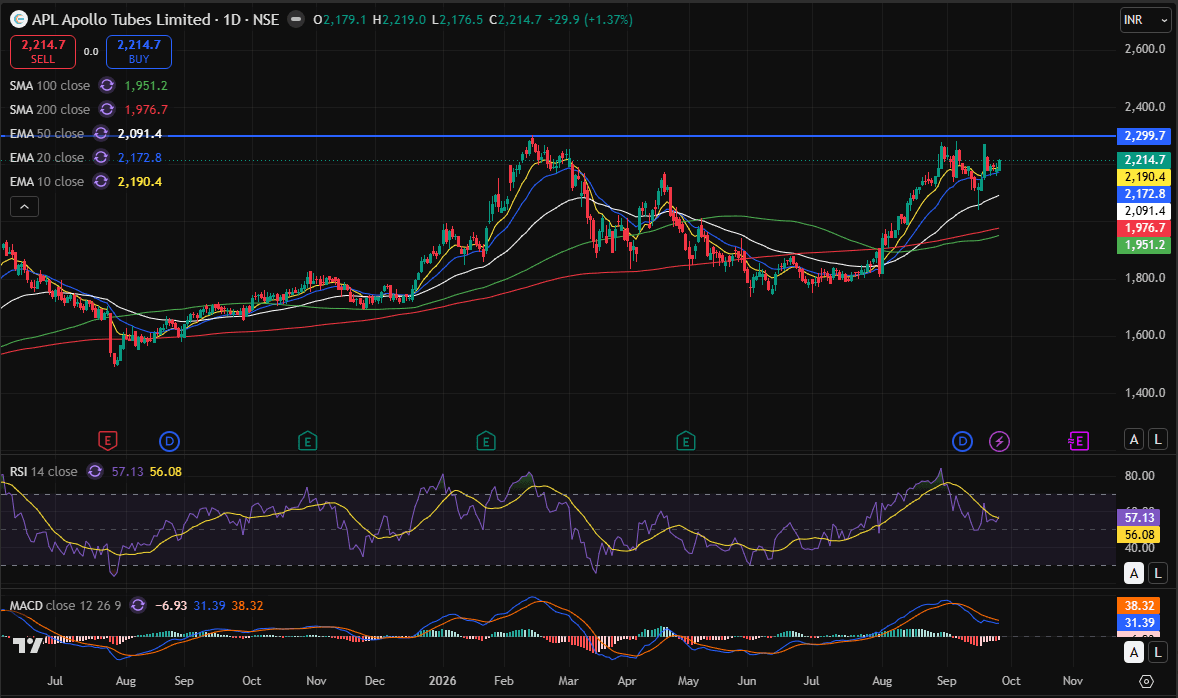The height and width of the screenshot is (698, 1178).
Task: Open the upcoming purple earnings marker
Action: (x=1079, y=441)
